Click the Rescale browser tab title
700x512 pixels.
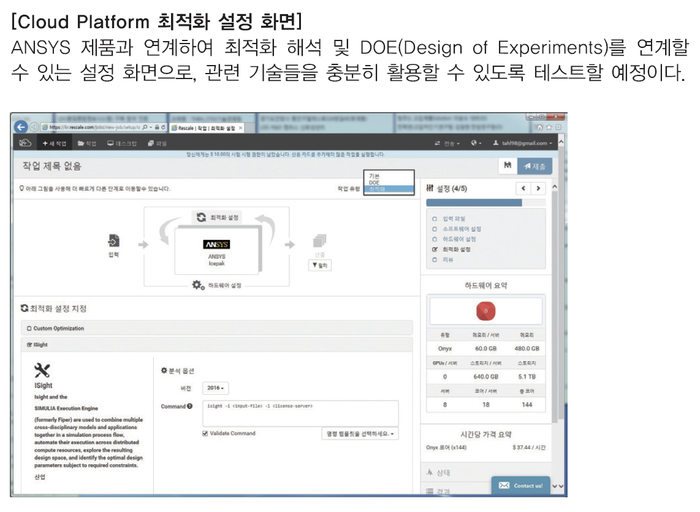[x=206, y=128]
